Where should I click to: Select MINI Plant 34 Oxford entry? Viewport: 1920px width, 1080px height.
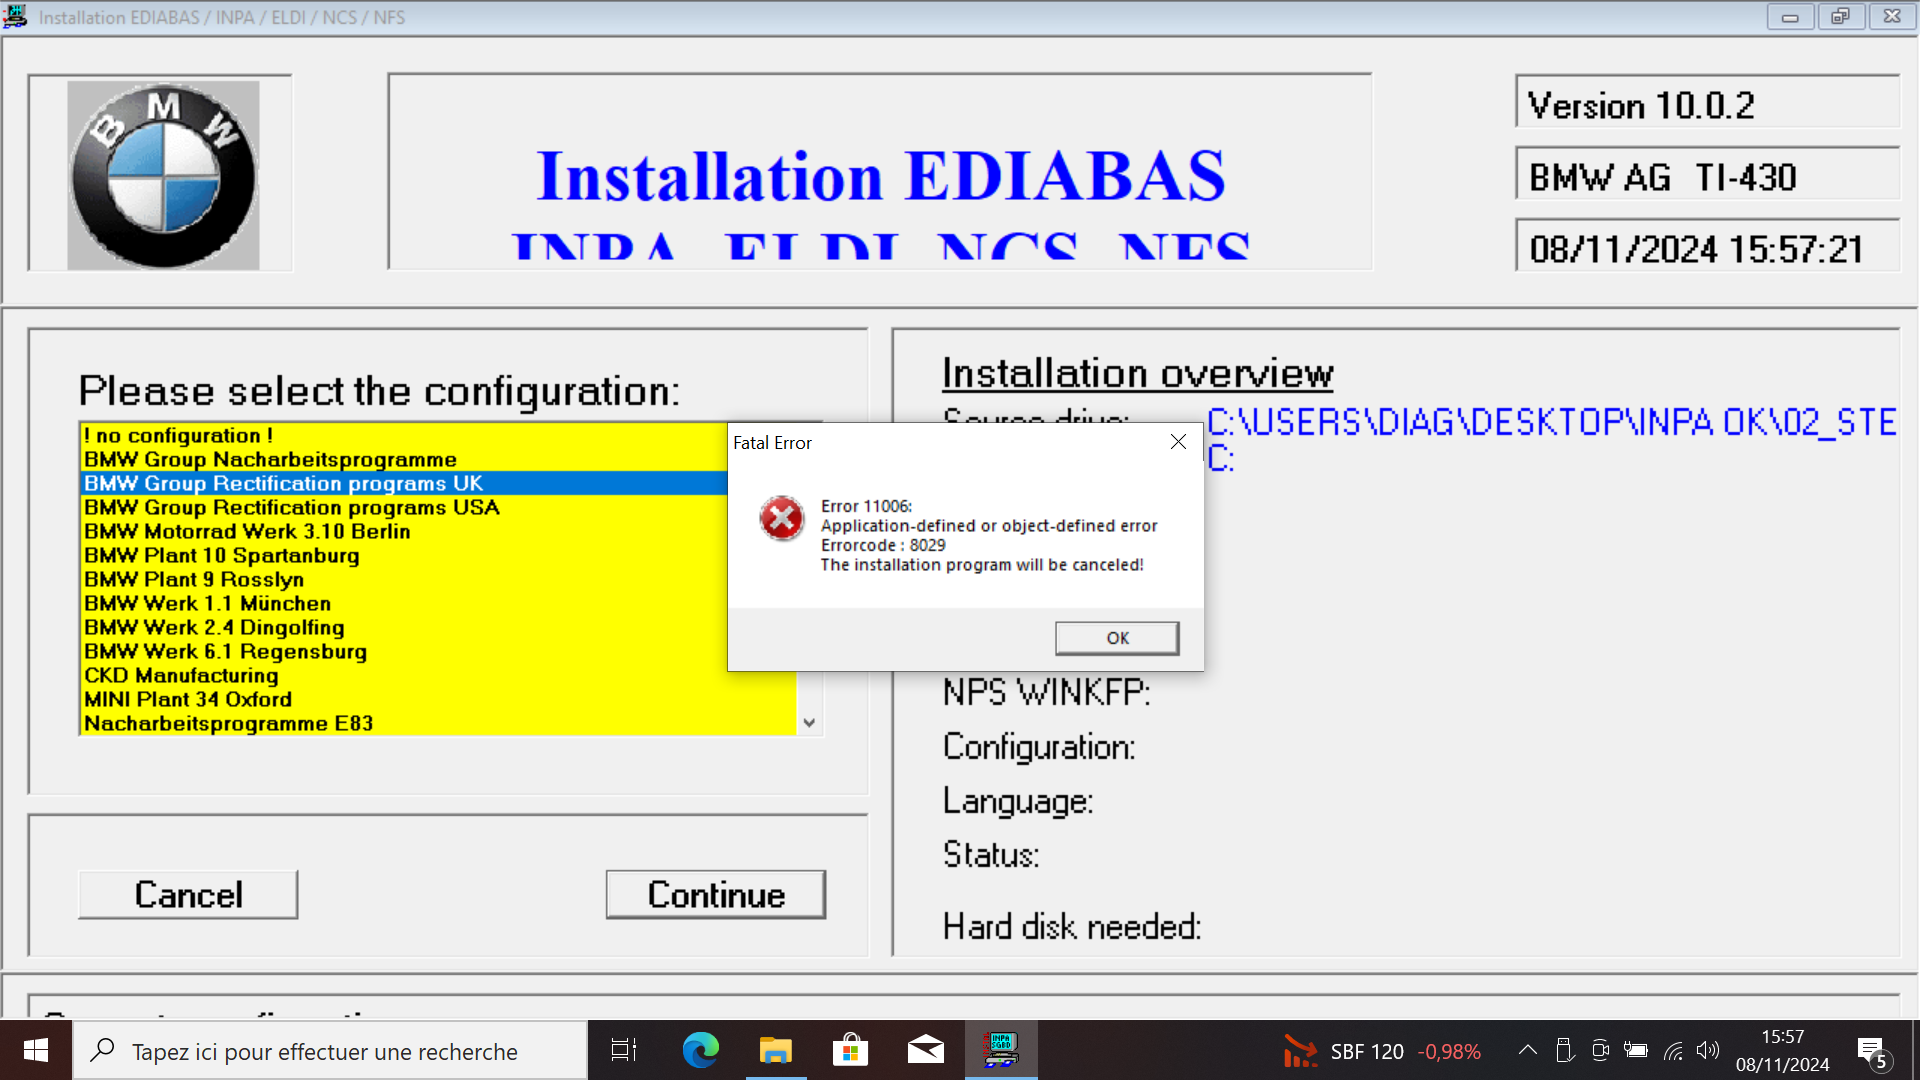[438, 699]
